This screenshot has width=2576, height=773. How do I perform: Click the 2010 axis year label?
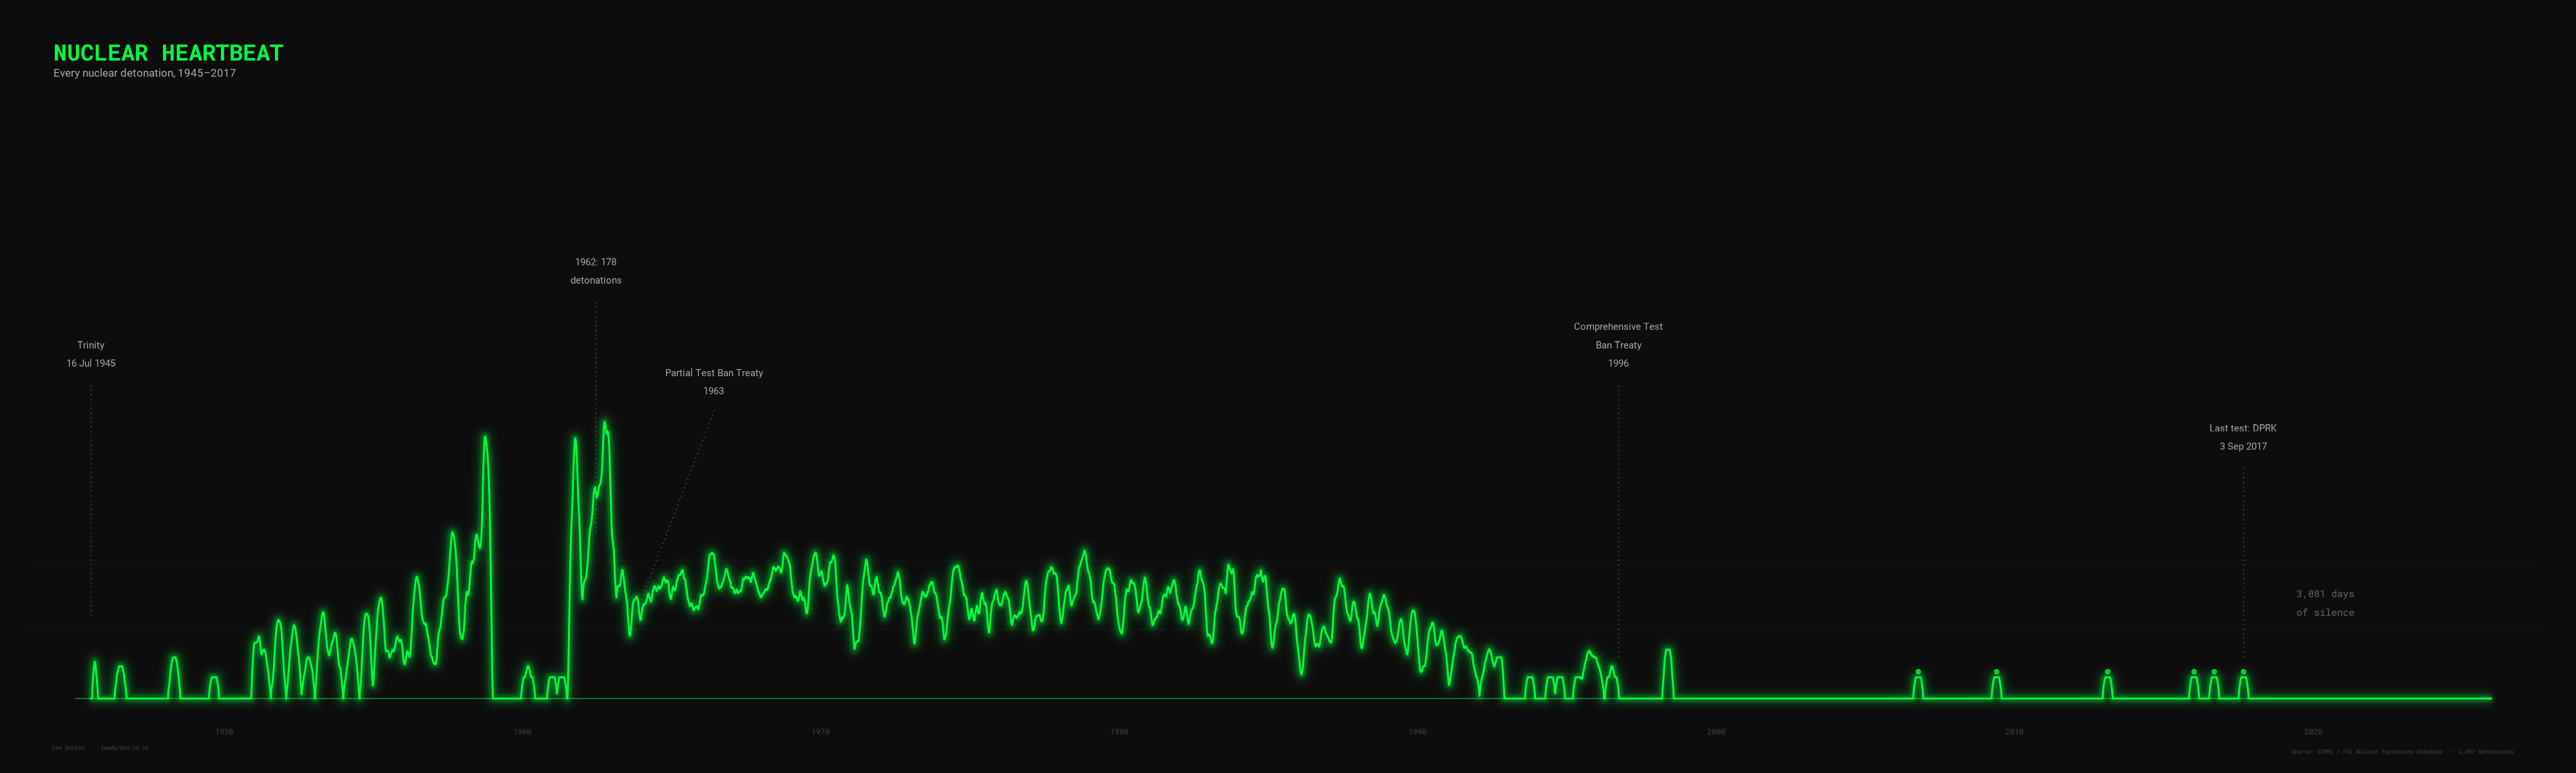pyautogui.click(x=2014, y=732)
